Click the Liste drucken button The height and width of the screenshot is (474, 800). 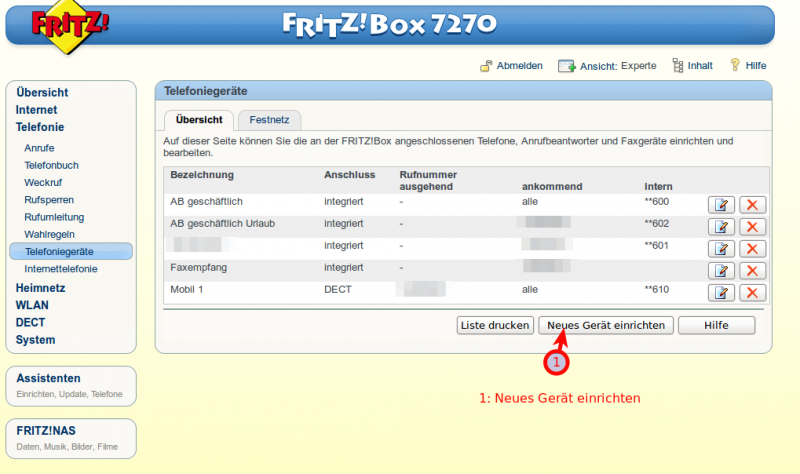(x=495, y=326)
